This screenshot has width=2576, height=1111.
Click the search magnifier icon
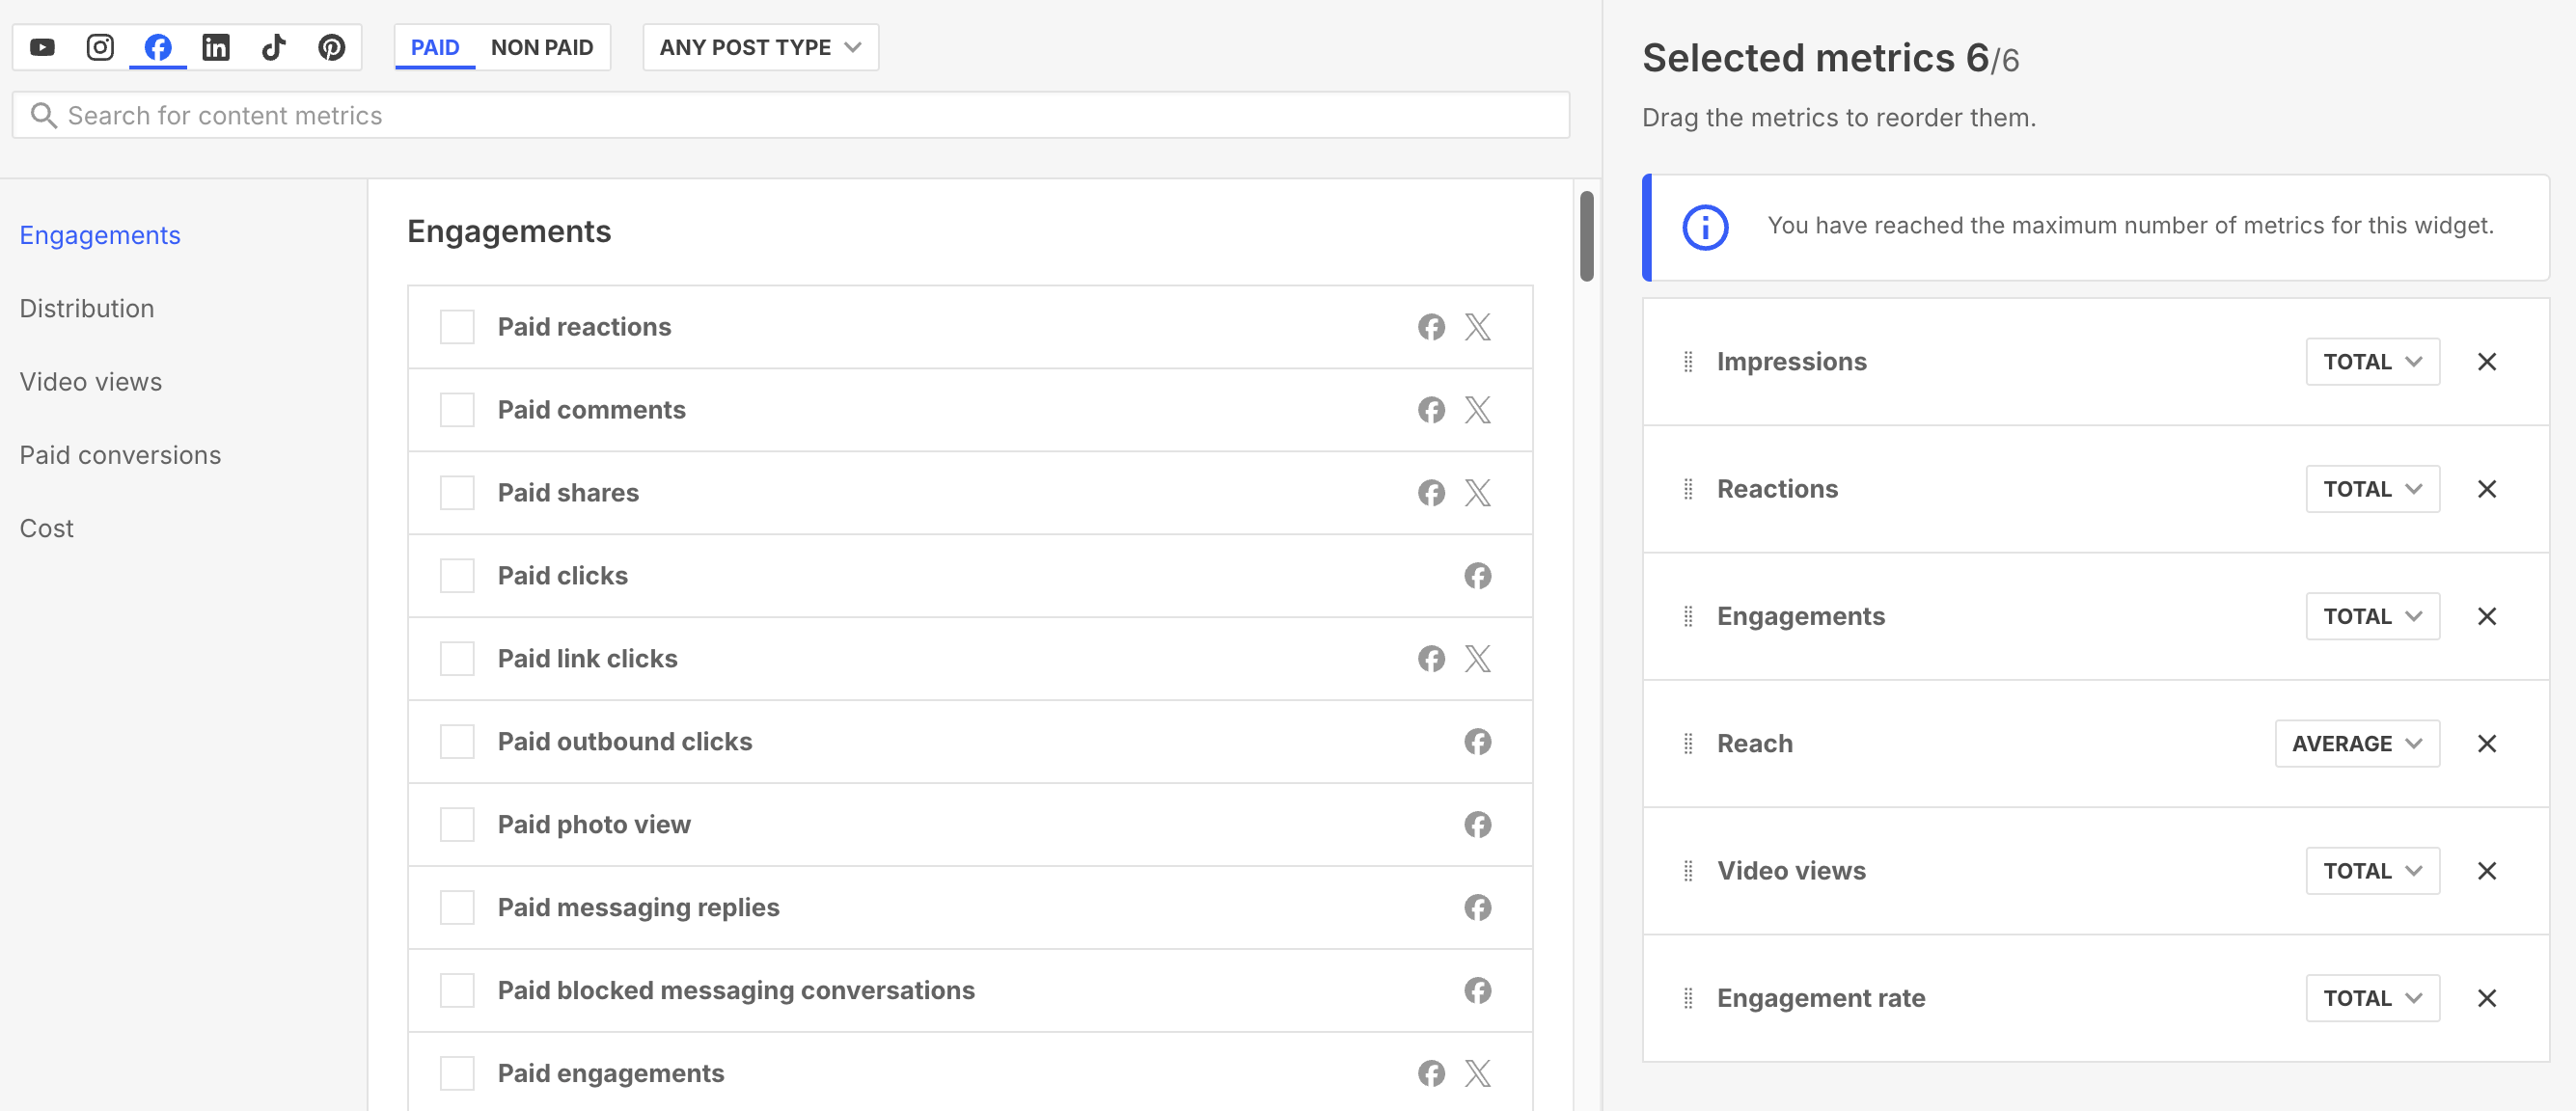click(x=43, y=116)
